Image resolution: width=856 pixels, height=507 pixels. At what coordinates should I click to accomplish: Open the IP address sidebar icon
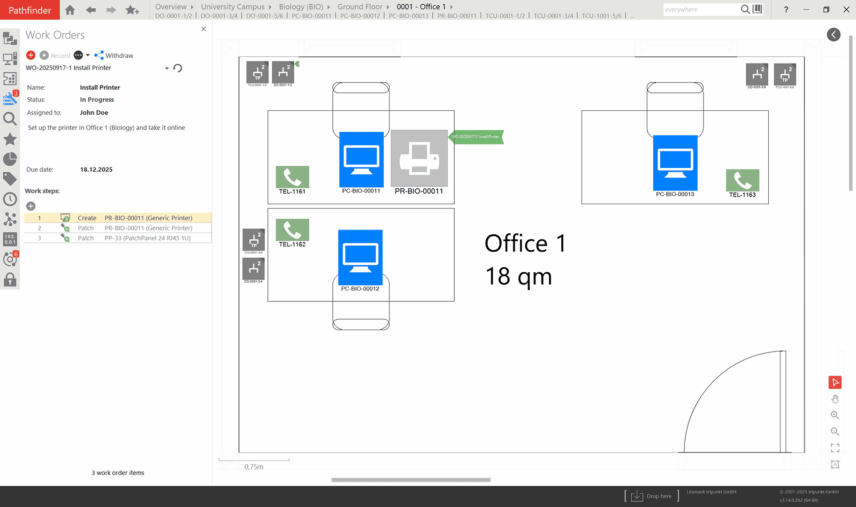point(10,239)
